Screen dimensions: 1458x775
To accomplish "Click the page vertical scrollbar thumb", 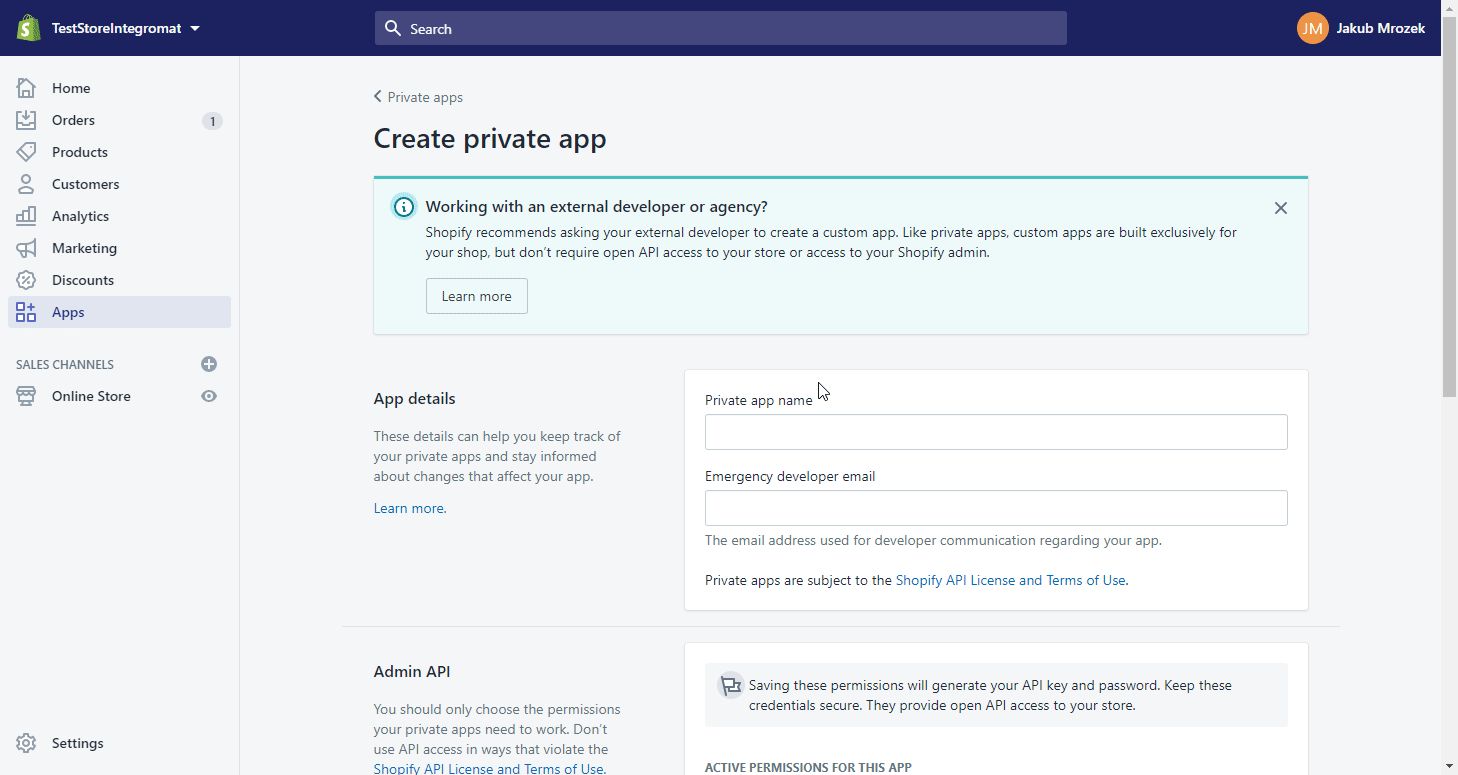I will pyautogui.click(x=1449, y=207).
